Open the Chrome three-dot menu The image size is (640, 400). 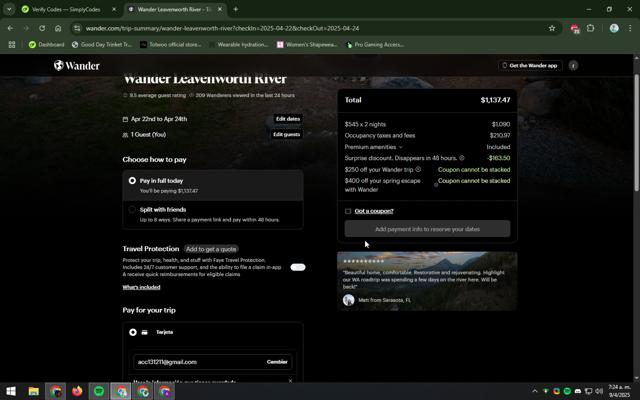[x=630, y=28]
